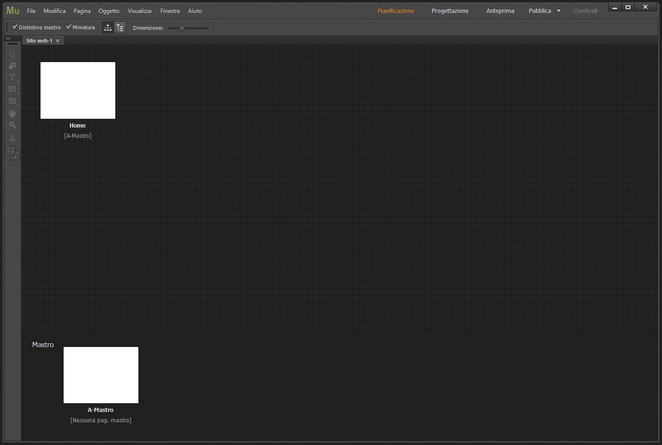Viewport: 662px width, 445px height.
Task: Minimize the Muse window
Action: click(x=615, y=7)
